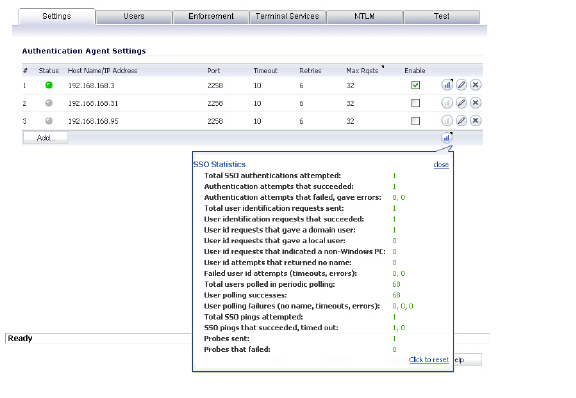Open the Terminal Services tab
576x398 pixels.
pyautogui.click(x=288, y=17)
